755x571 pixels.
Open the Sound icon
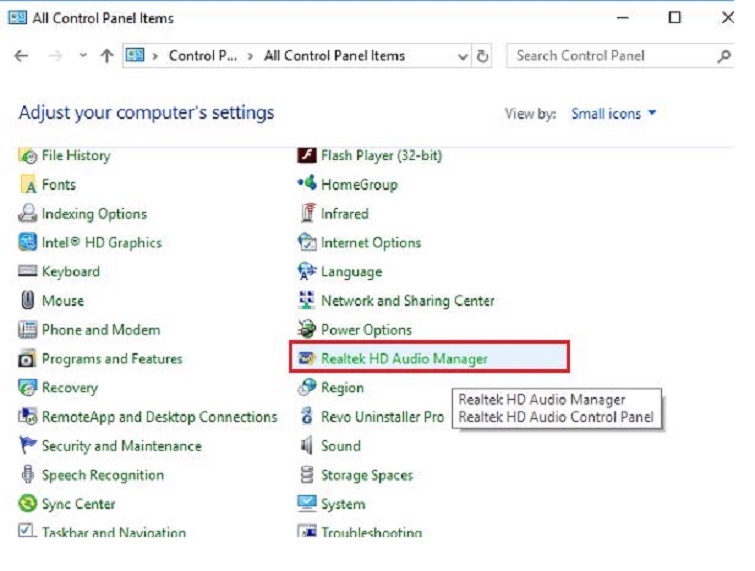(308, 447)
